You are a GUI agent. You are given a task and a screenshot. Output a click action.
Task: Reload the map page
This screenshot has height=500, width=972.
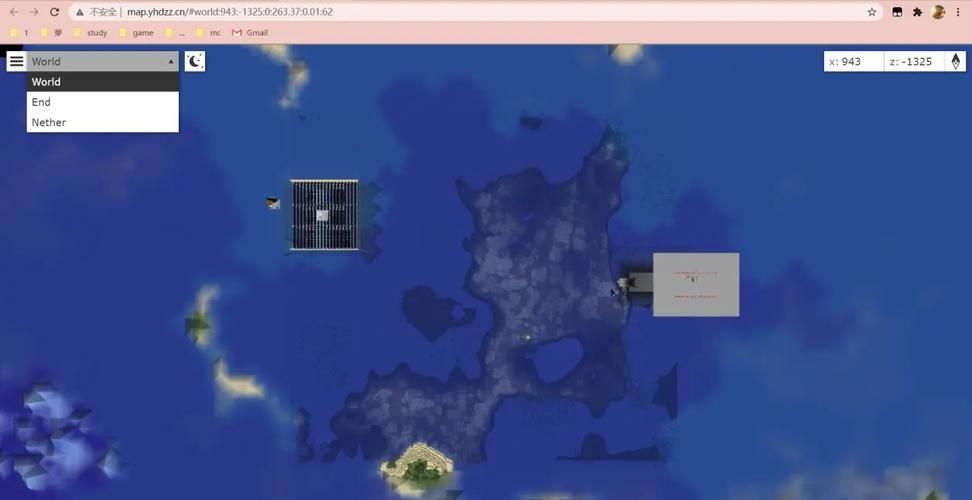tap(55, 12)
